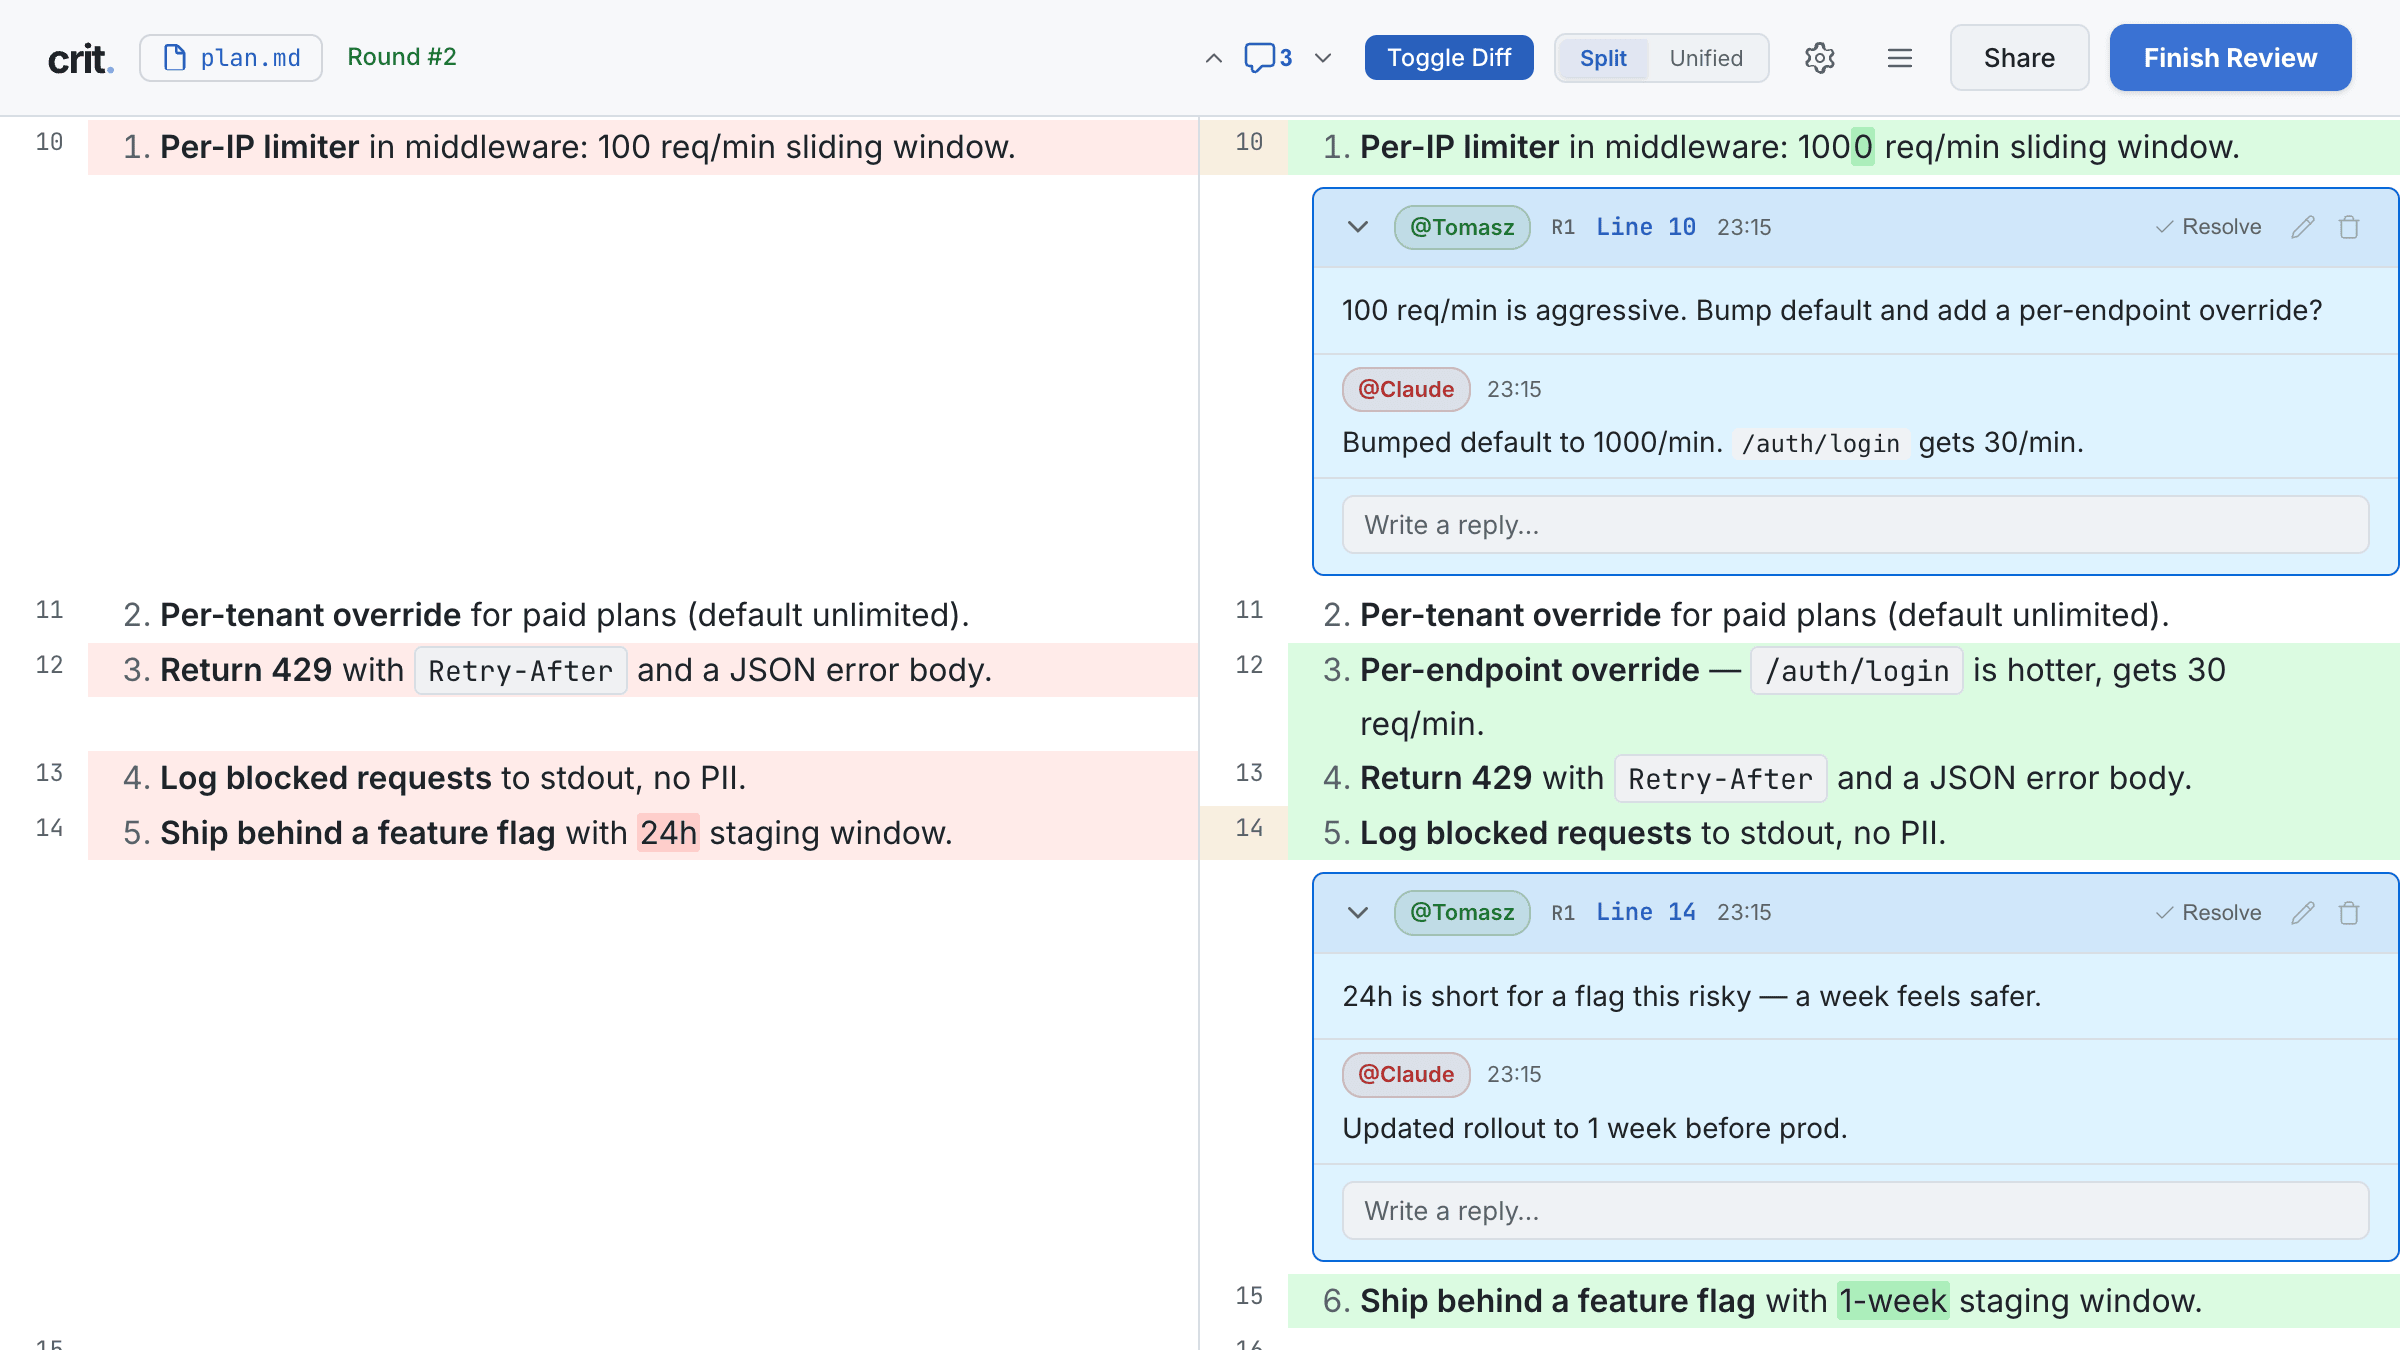Collapse the Line 14 comment thread
2400x1350 pixels.
1357,912
